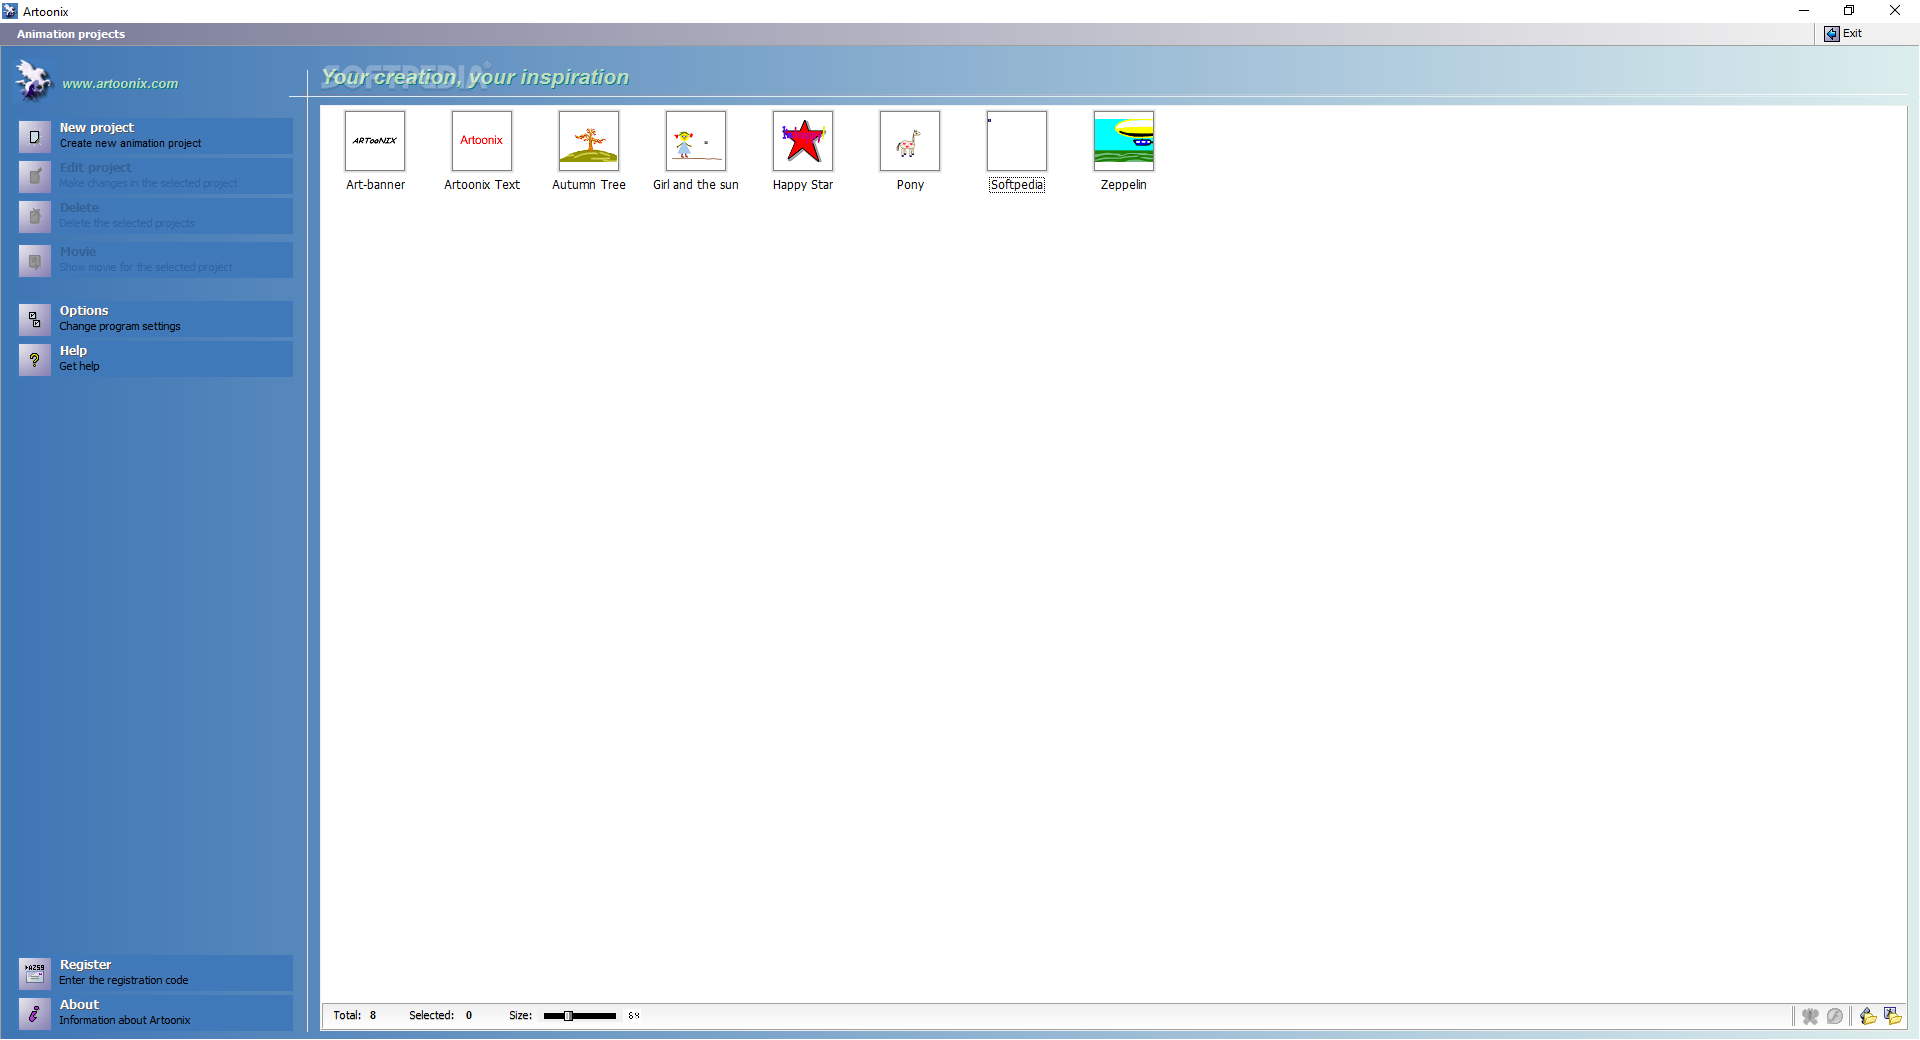
Task: Click the Exit label at top right
Action: 1852,34
